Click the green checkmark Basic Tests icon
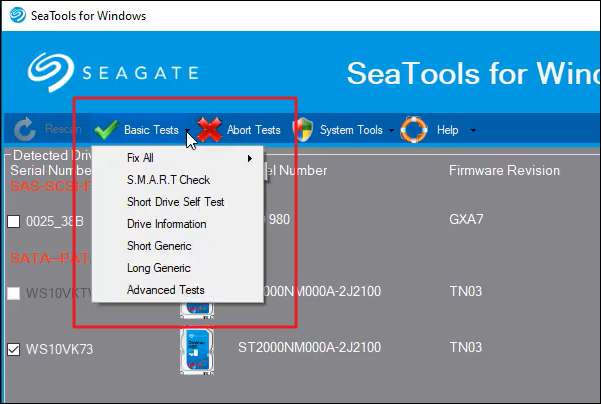Viewport: 601px width, 404px height. click(107, 130)
